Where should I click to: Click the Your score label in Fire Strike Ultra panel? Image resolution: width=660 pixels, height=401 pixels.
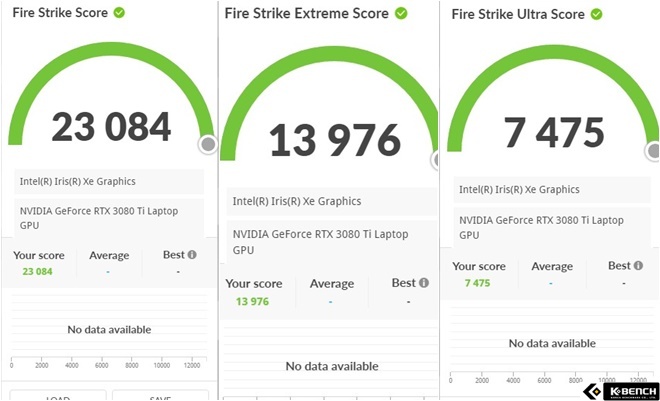click(x=479, y=266)
